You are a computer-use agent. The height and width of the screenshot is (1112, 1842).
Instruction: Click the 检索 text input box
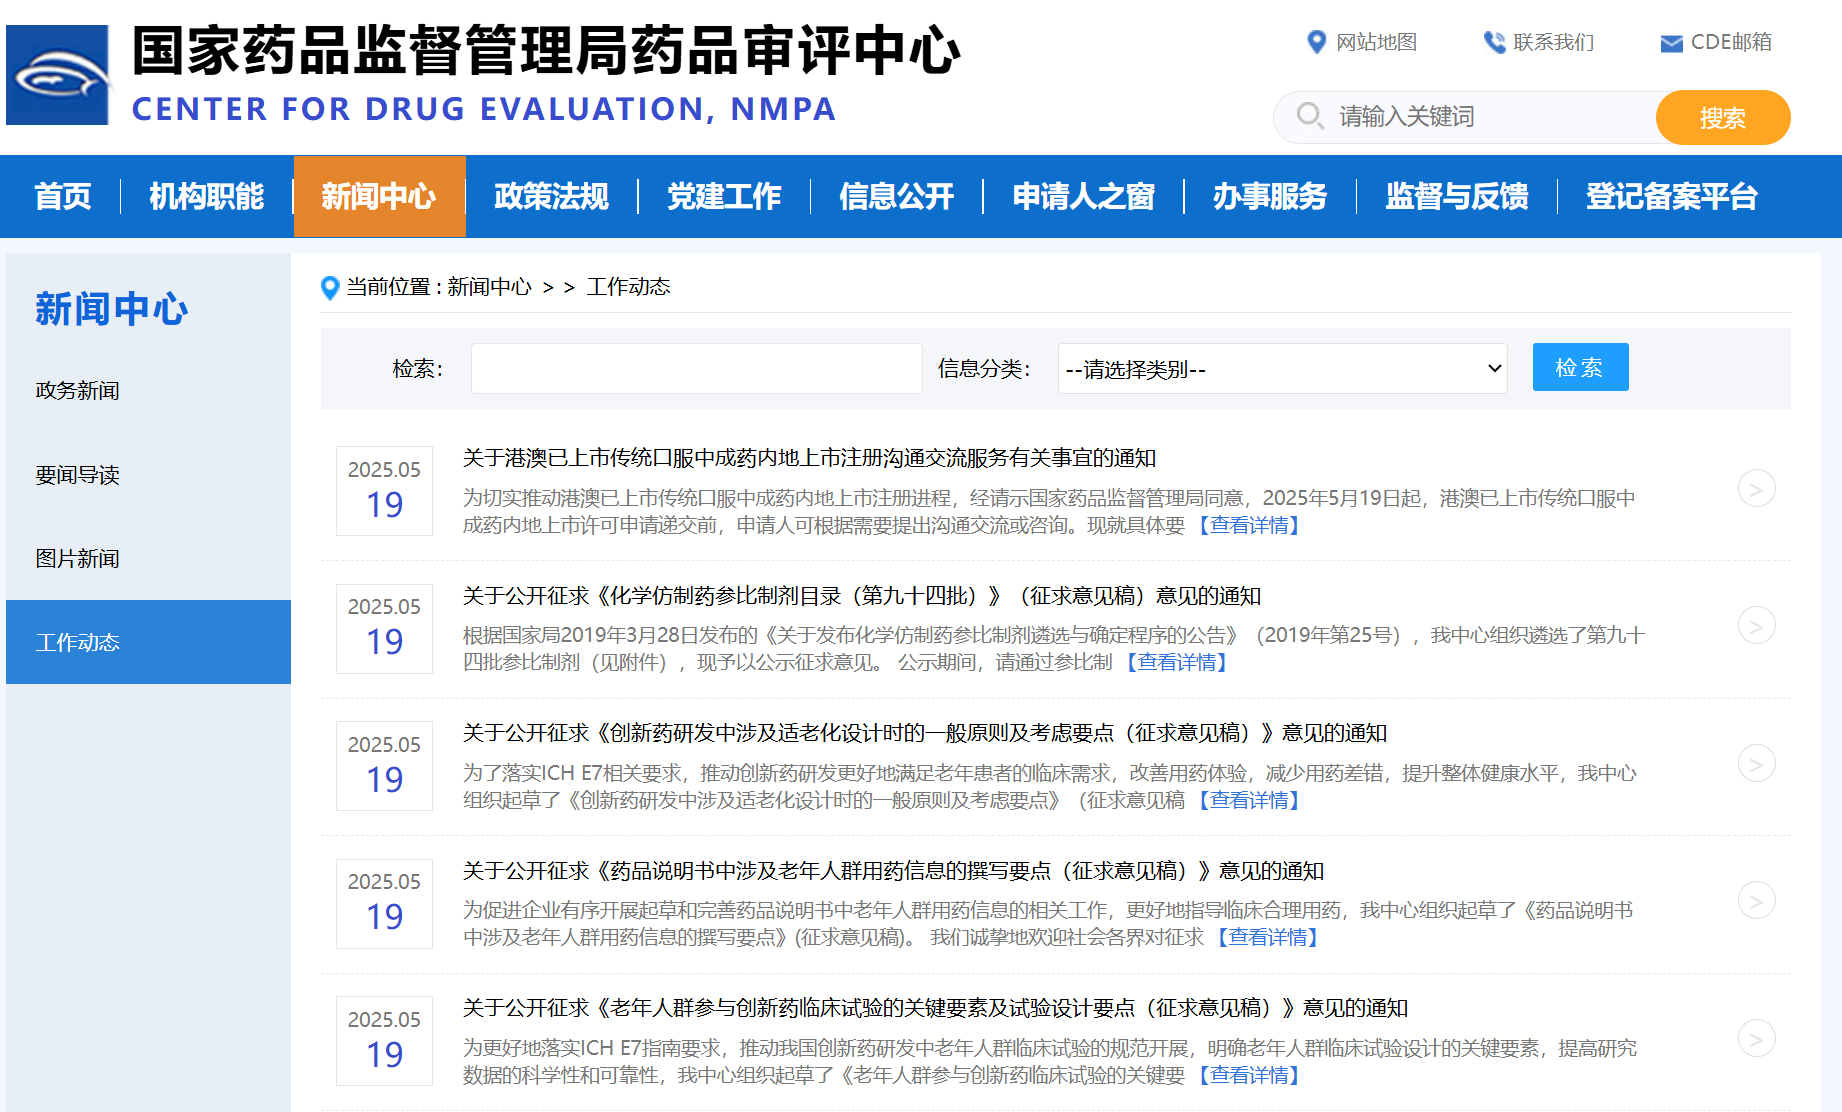(x=696, y=369)
